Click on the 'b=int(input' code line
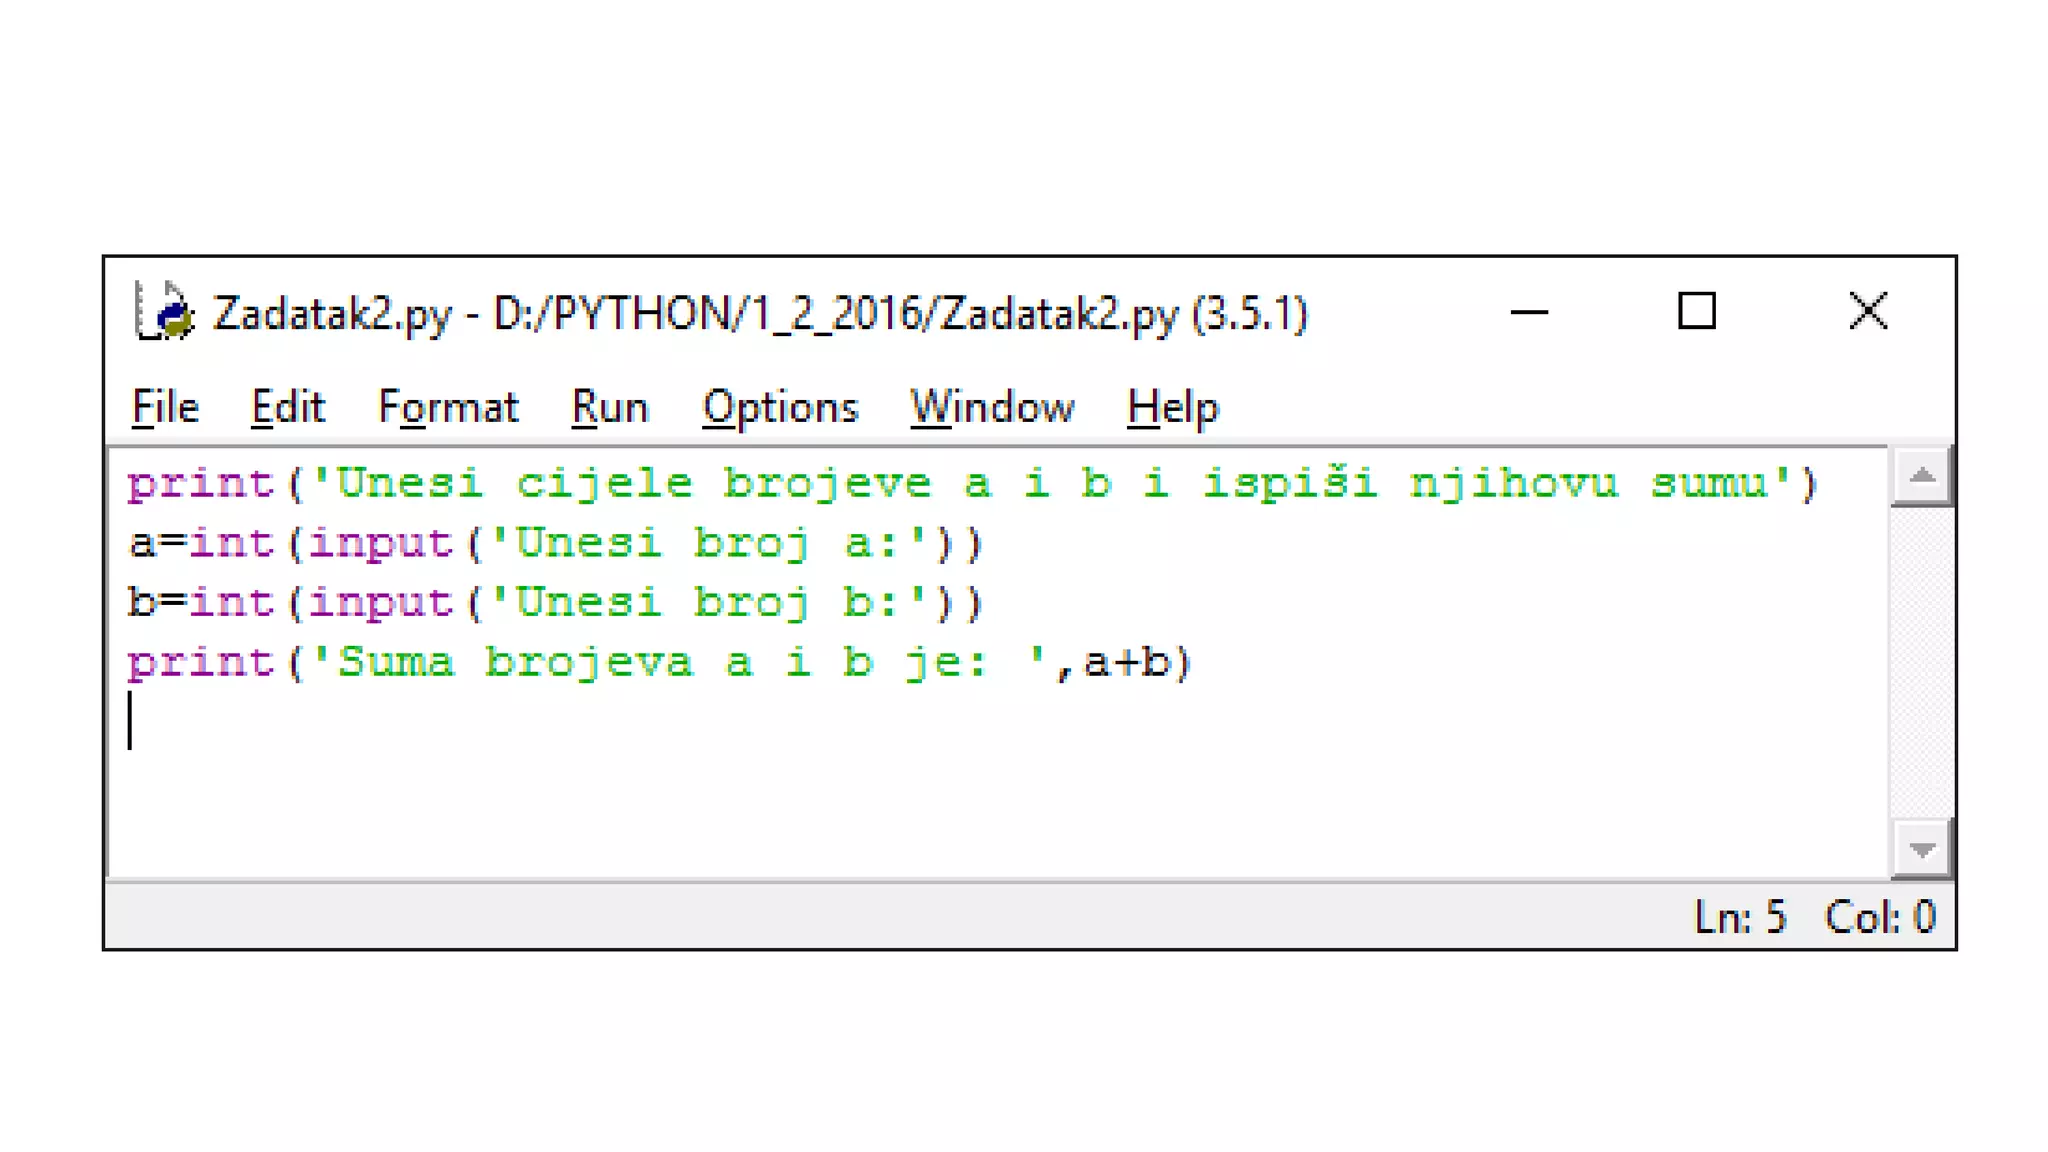 (555, 603)
